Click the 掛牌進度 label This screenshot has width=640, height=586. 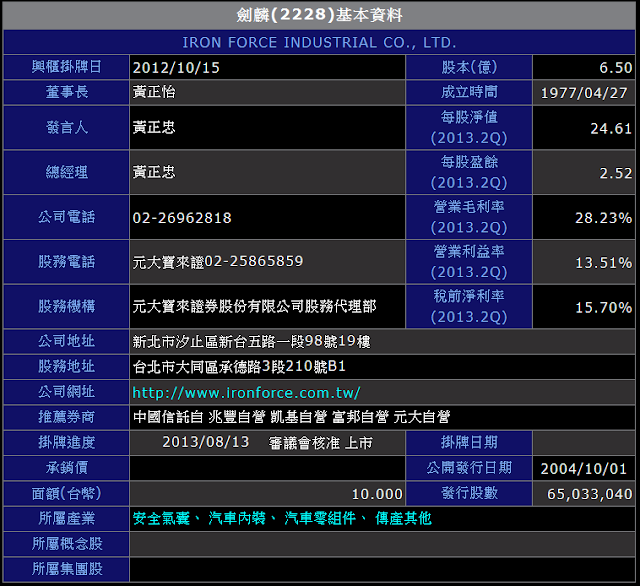click(x=67, y=443)
